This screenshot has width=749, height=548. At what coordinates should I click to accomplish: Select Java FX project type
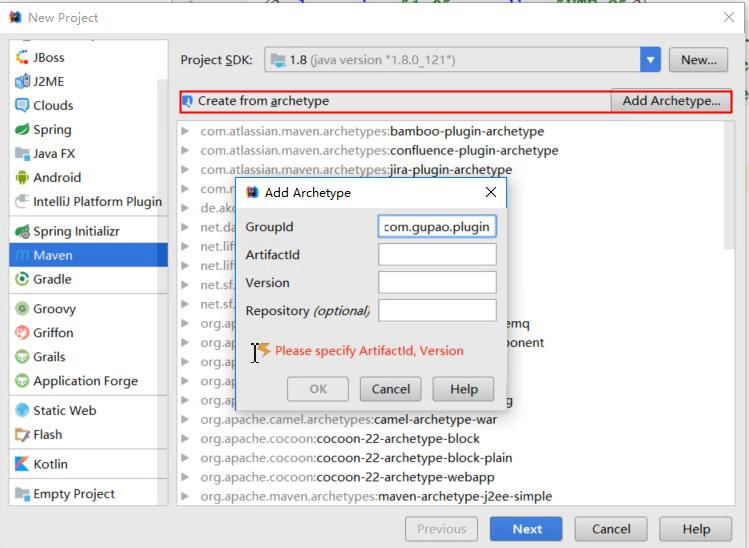click(88, 153)
